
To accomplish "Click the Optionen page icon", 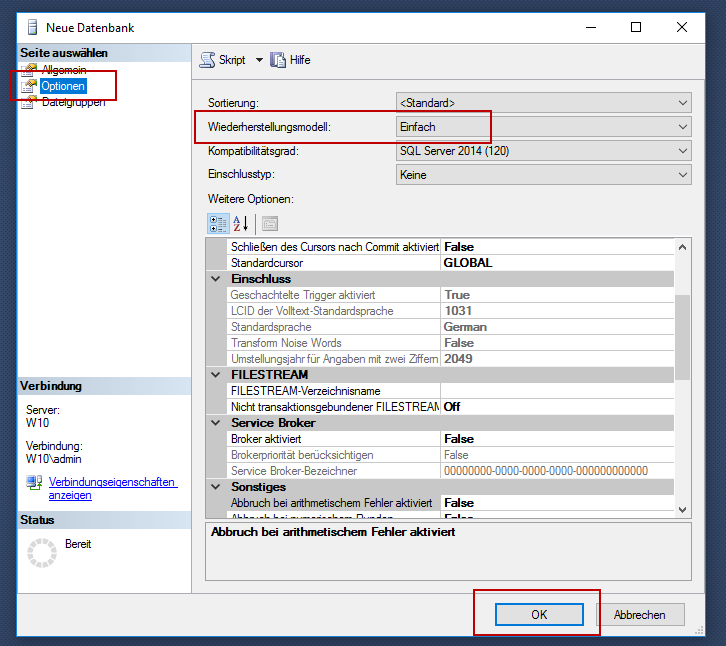I will pyautogui.click(x=30, y=87).
